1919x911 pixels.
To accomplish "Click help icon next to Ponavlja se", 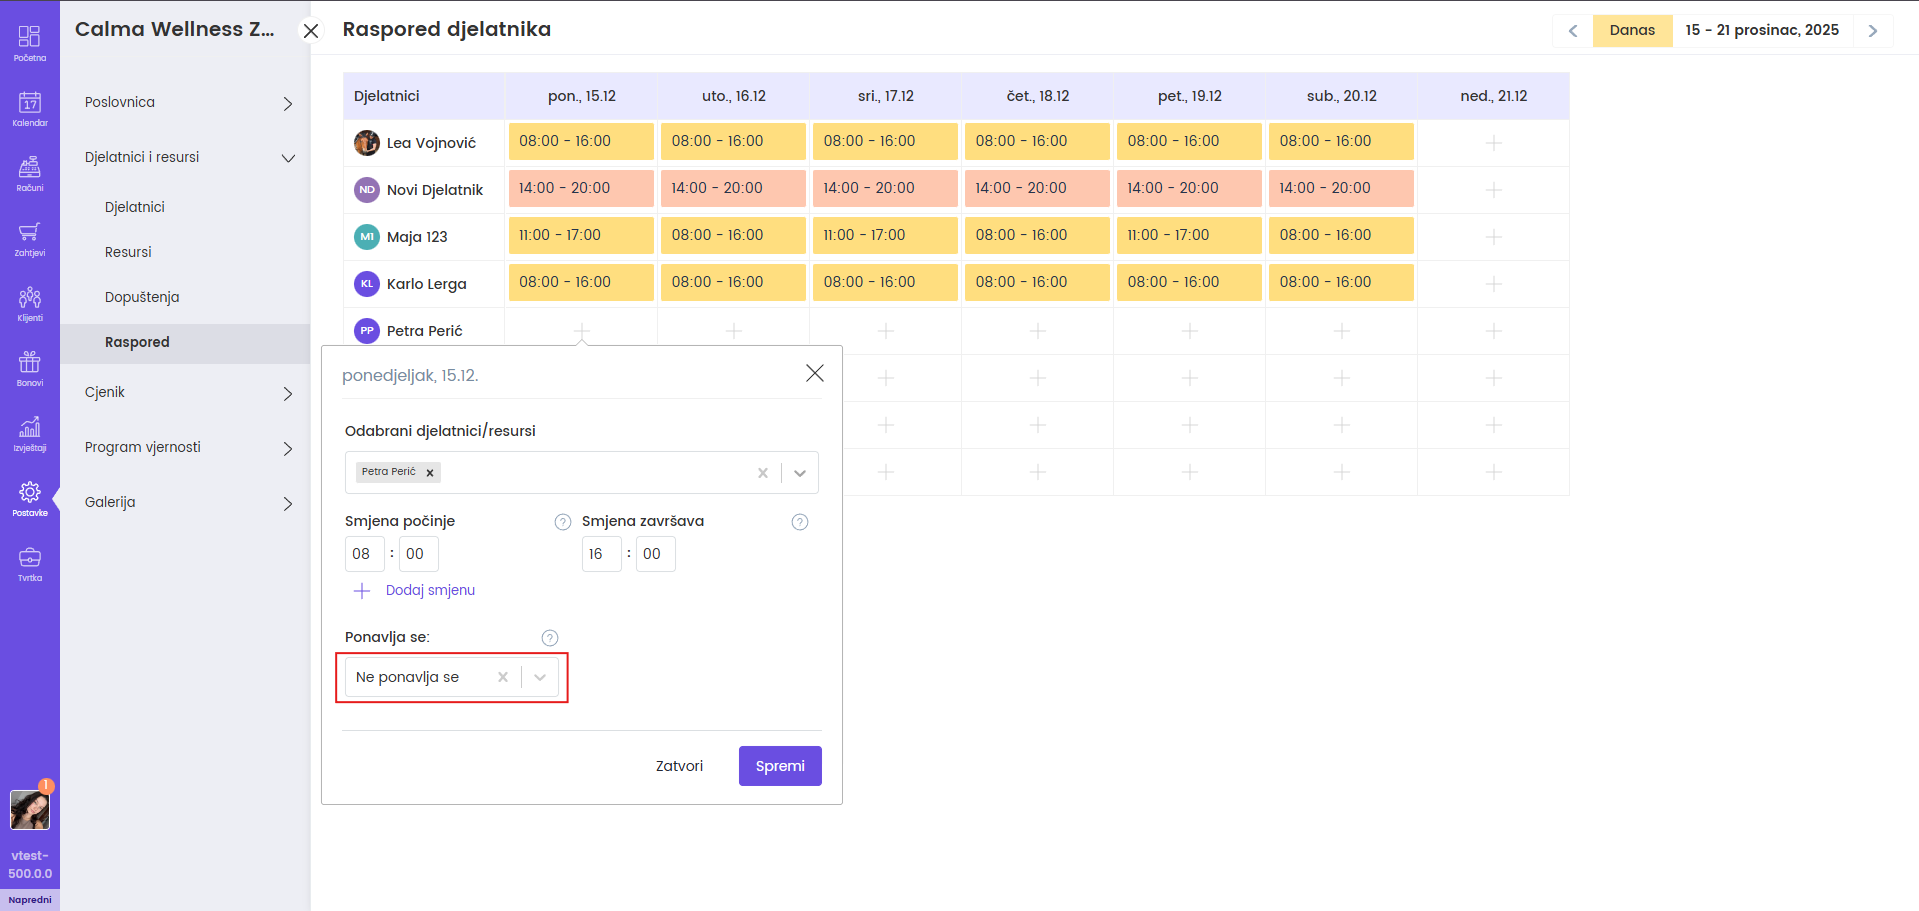I will click(549, 638).
